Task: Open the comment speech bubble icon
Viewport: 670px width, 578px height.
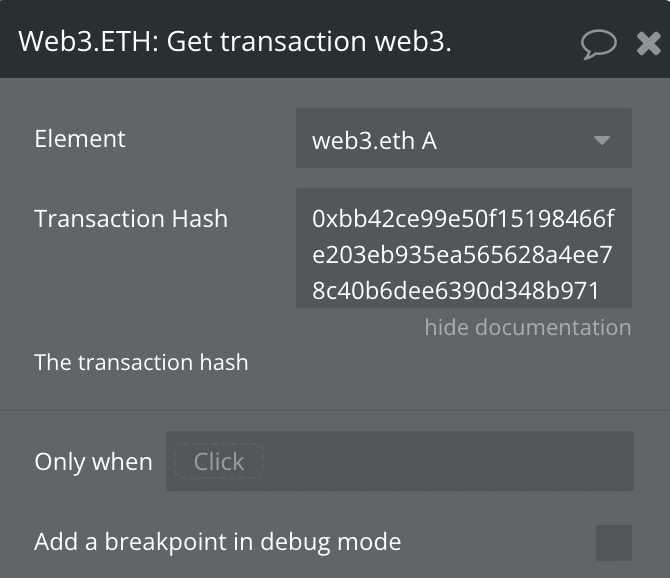Action: pyautogui.click(x=599, y=44)
